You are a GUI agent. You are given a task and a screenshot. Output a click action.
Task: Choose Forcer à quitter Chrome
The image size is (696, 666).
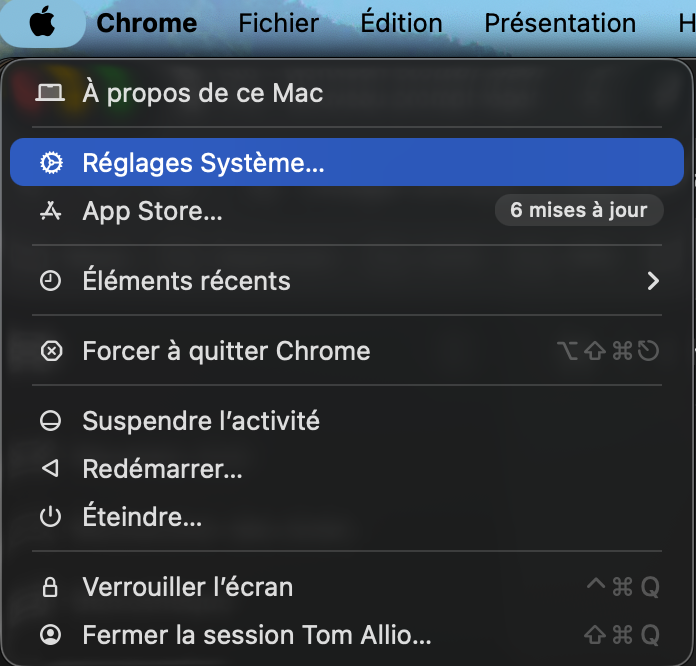click(x=226, y=351)
